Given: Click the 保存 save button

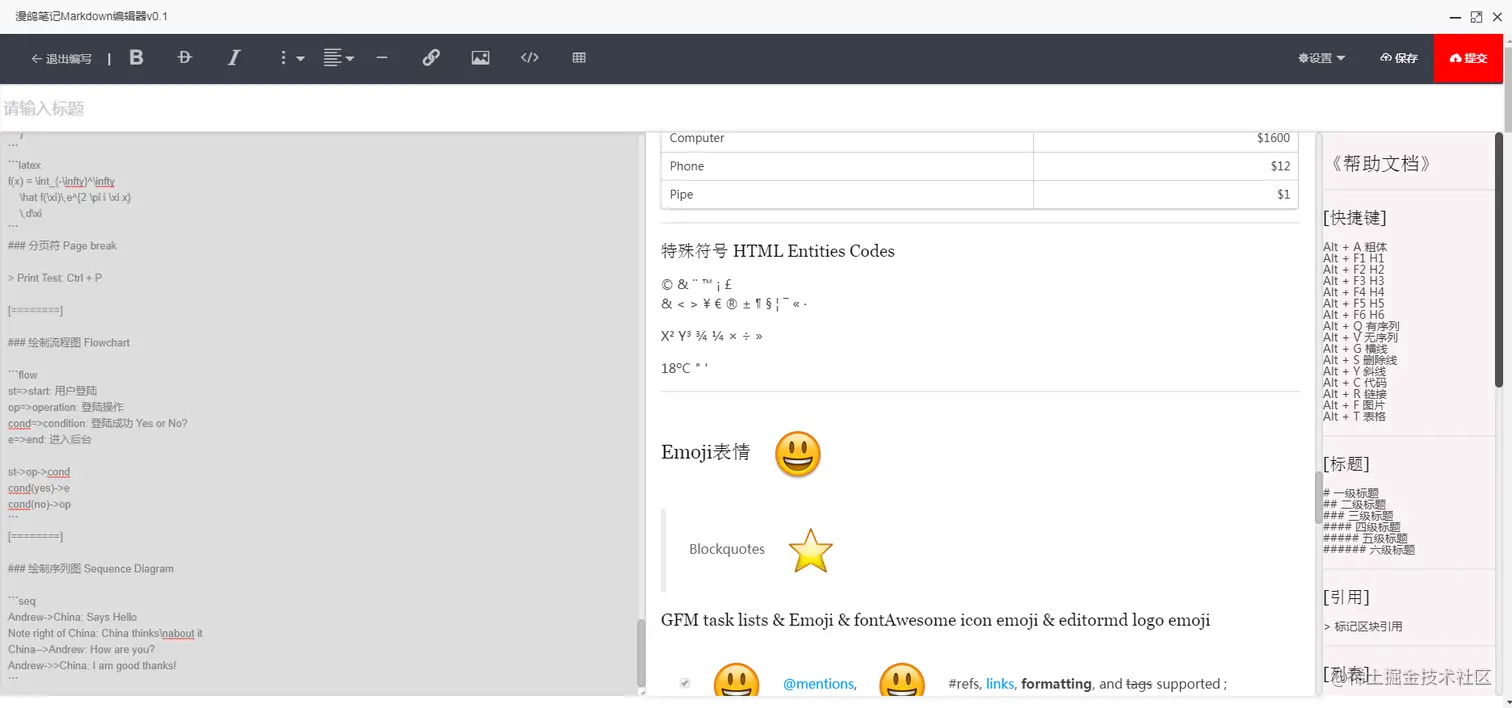Looking at the screenshot, I should point(1399,58).
